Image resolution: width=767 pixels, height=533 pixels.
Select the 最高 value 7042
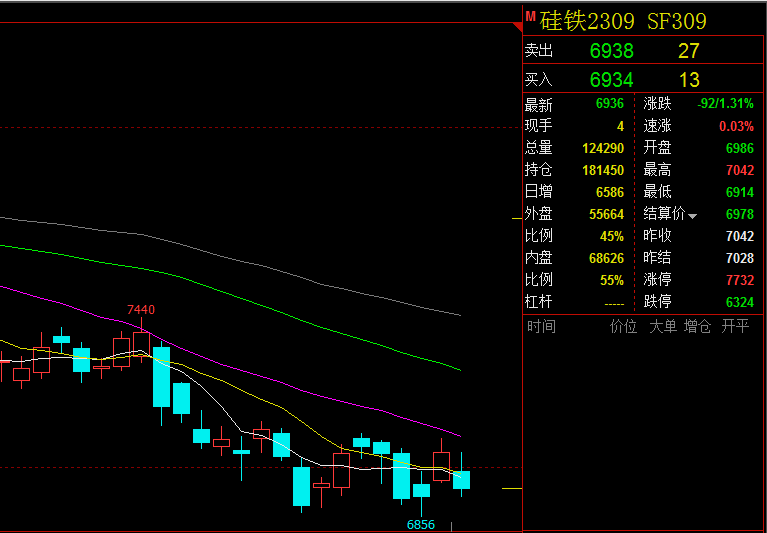coord(740,170)
